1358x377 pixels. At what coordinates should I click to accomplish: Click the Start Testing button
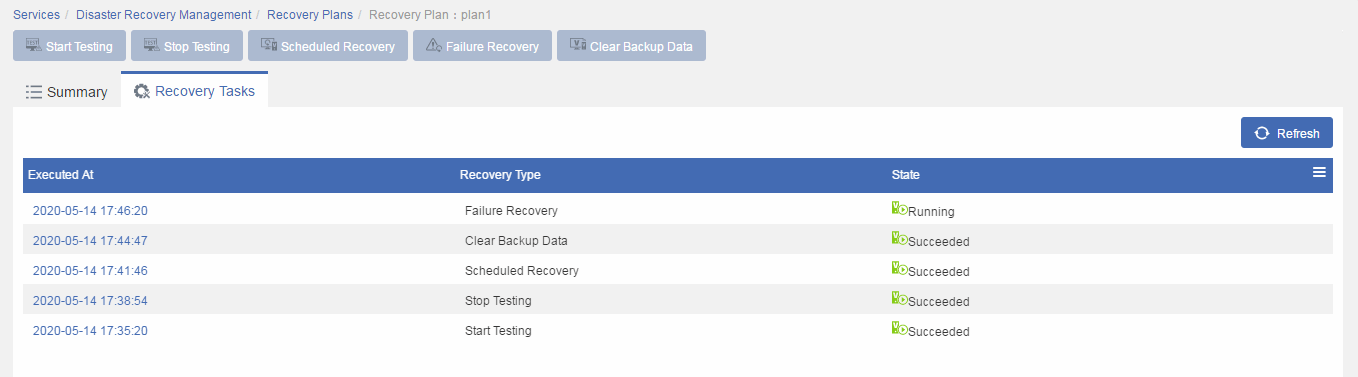[x=70, y=46]
